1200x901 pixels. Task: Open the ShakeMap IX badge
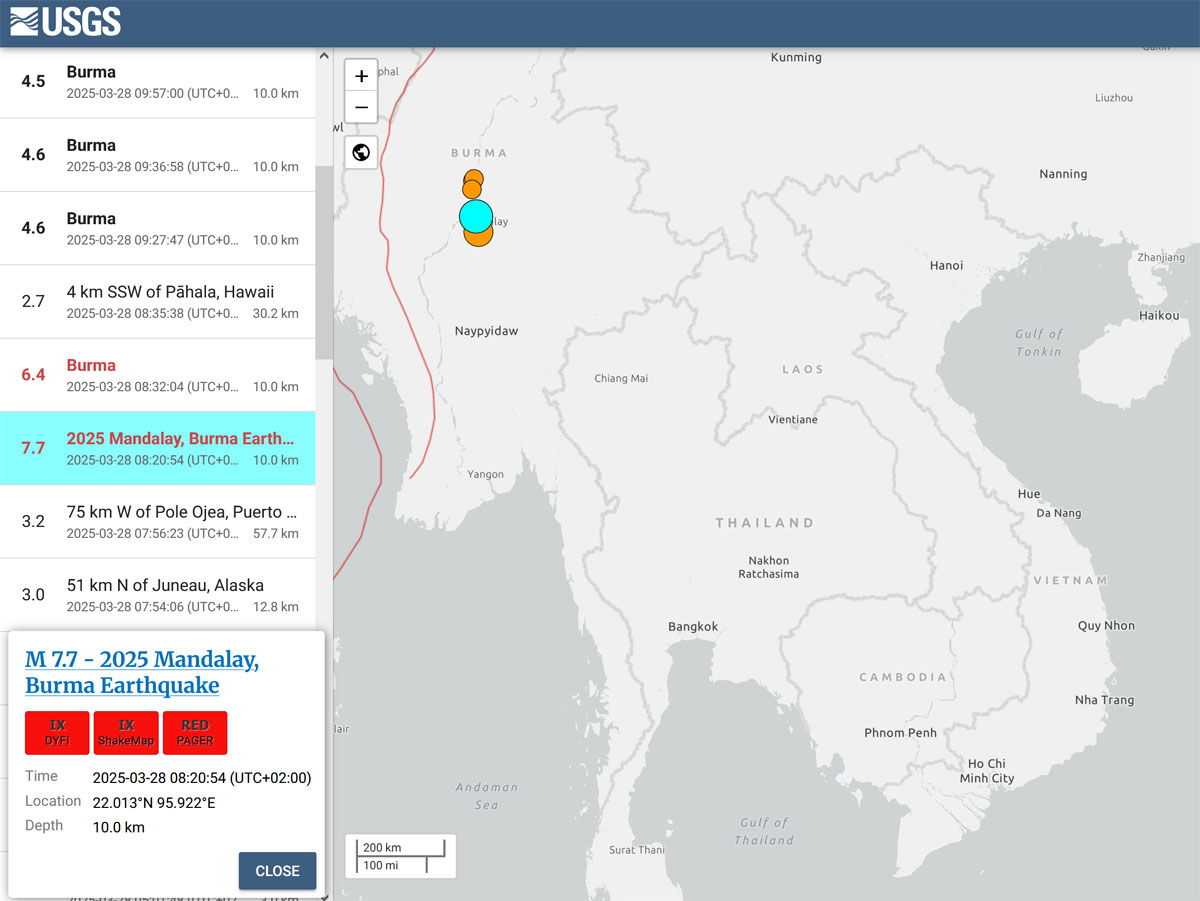(x=126, y=732)
